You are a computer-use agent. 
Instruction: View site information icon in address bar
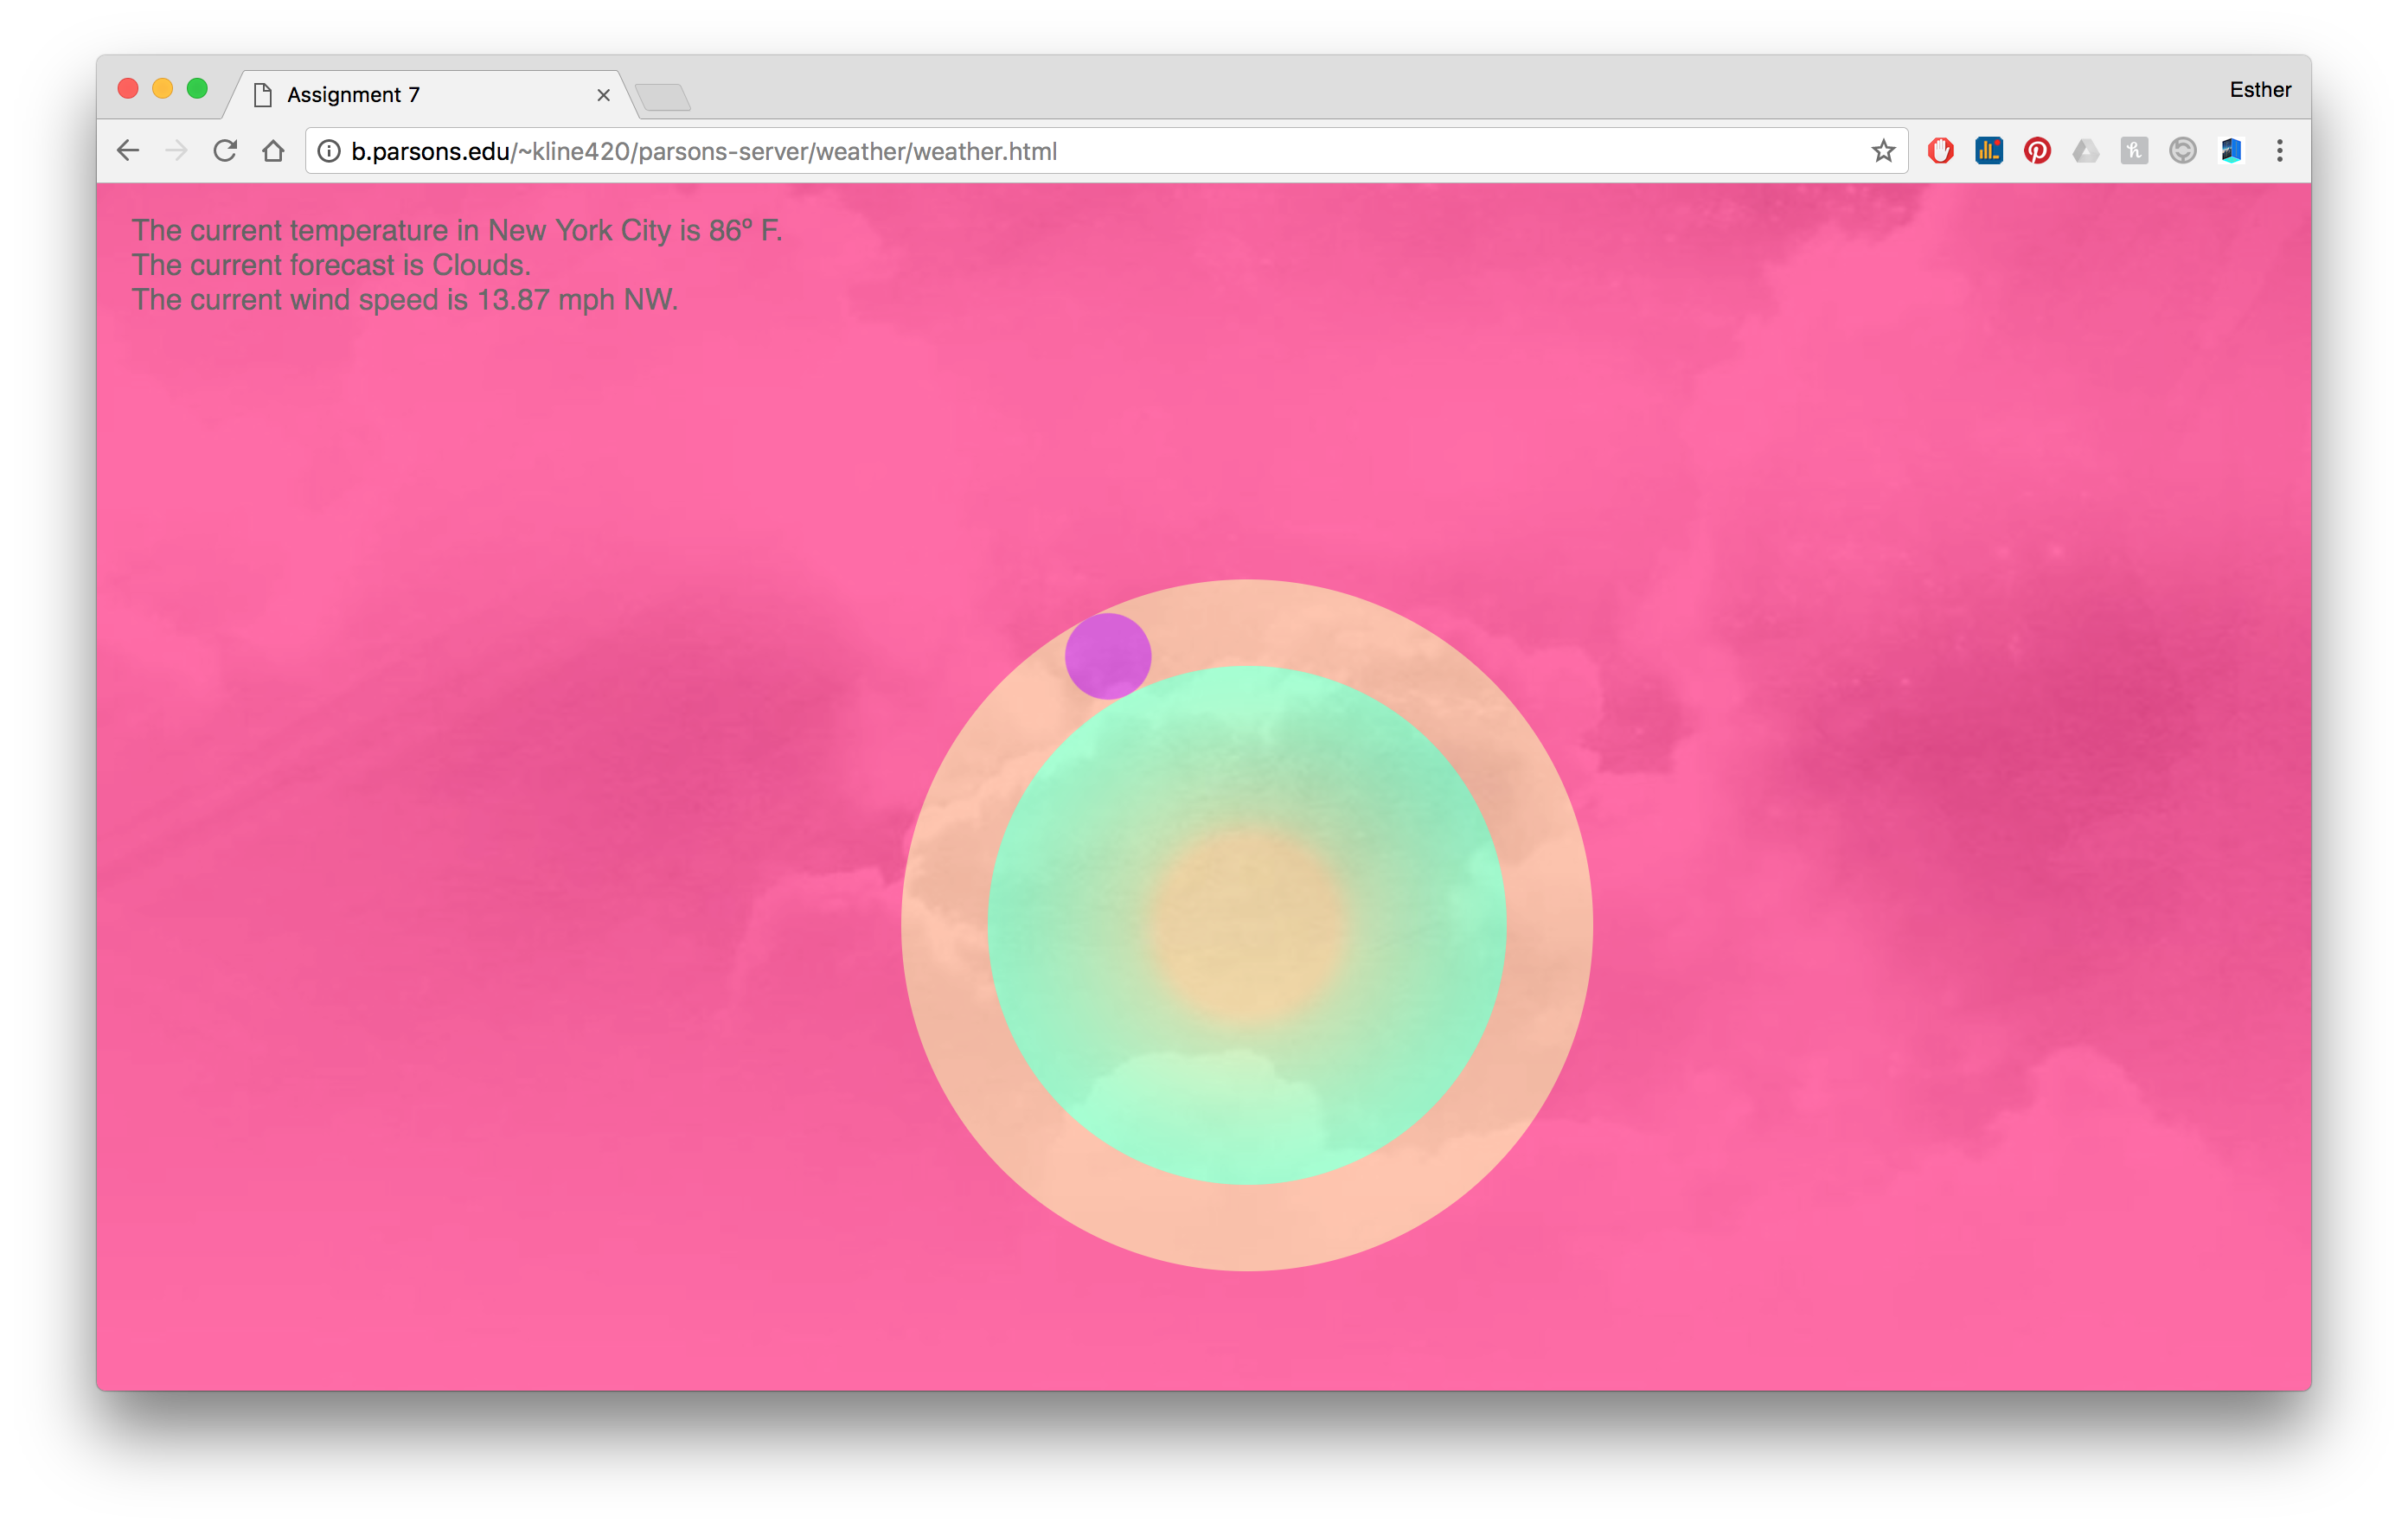point(329,151)
